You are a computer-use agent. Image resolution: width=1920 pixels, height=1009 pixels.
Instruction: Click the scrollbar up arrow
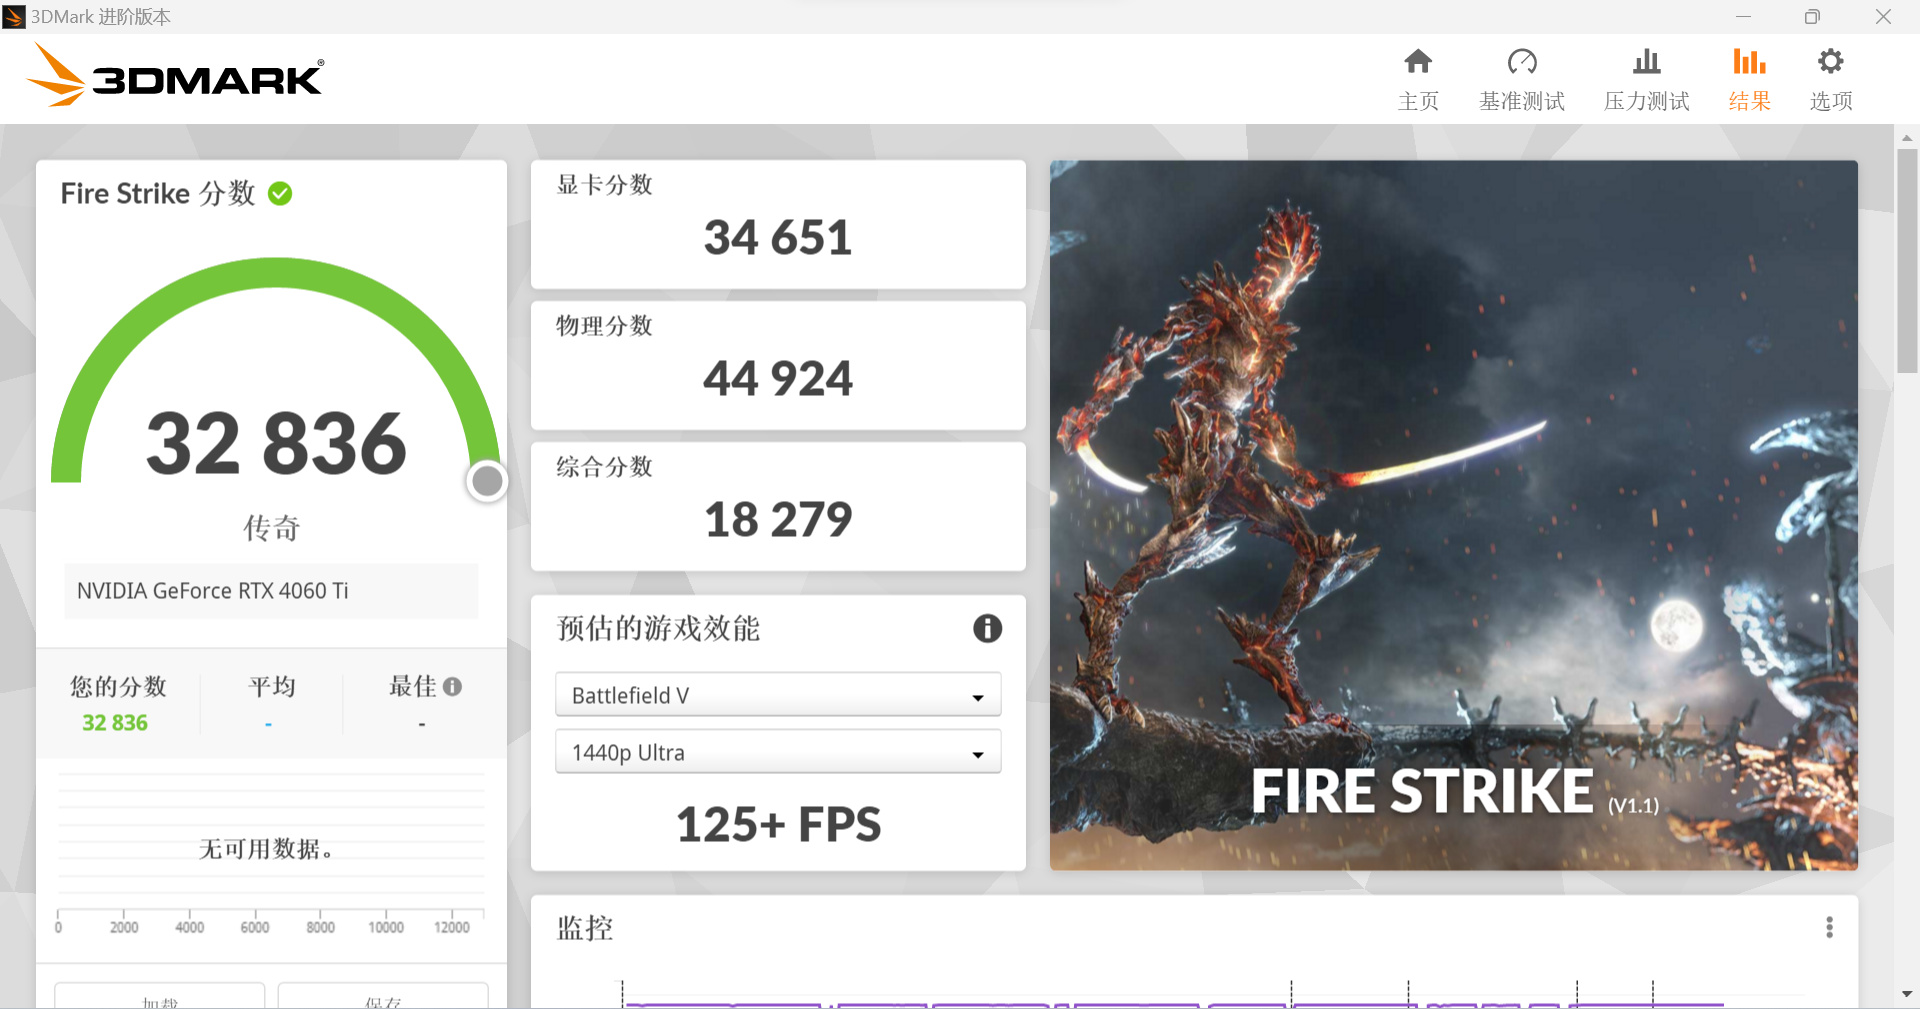pos(1907,137)
